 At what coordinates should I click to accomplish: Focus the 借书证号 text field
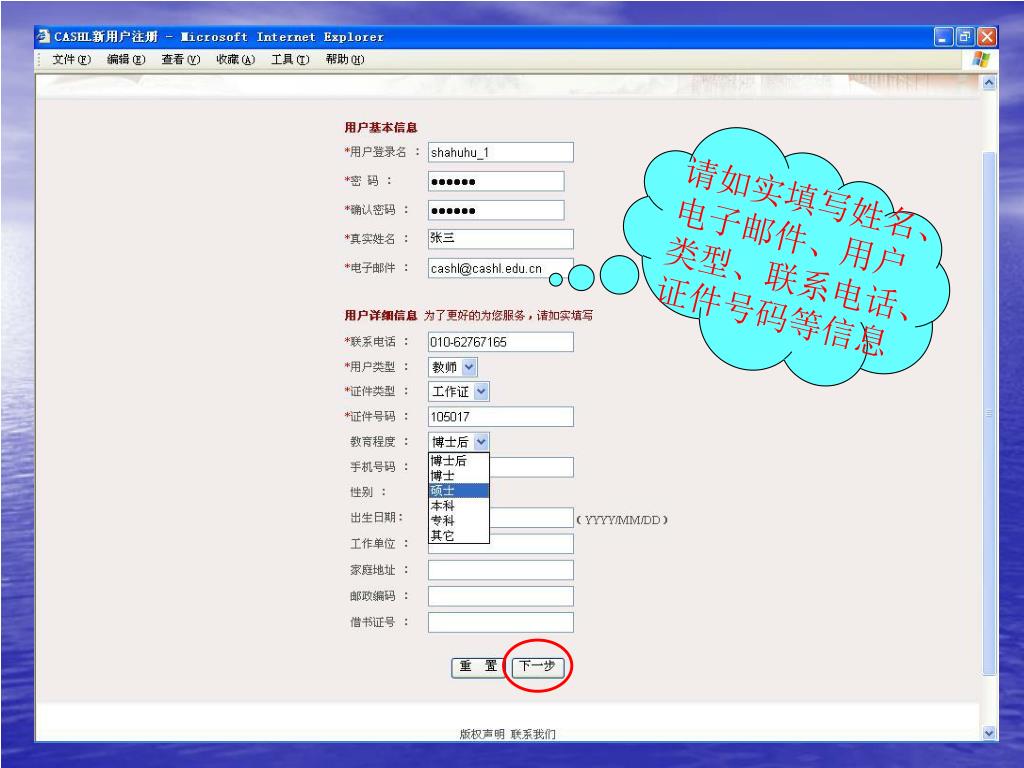[500, 622]
